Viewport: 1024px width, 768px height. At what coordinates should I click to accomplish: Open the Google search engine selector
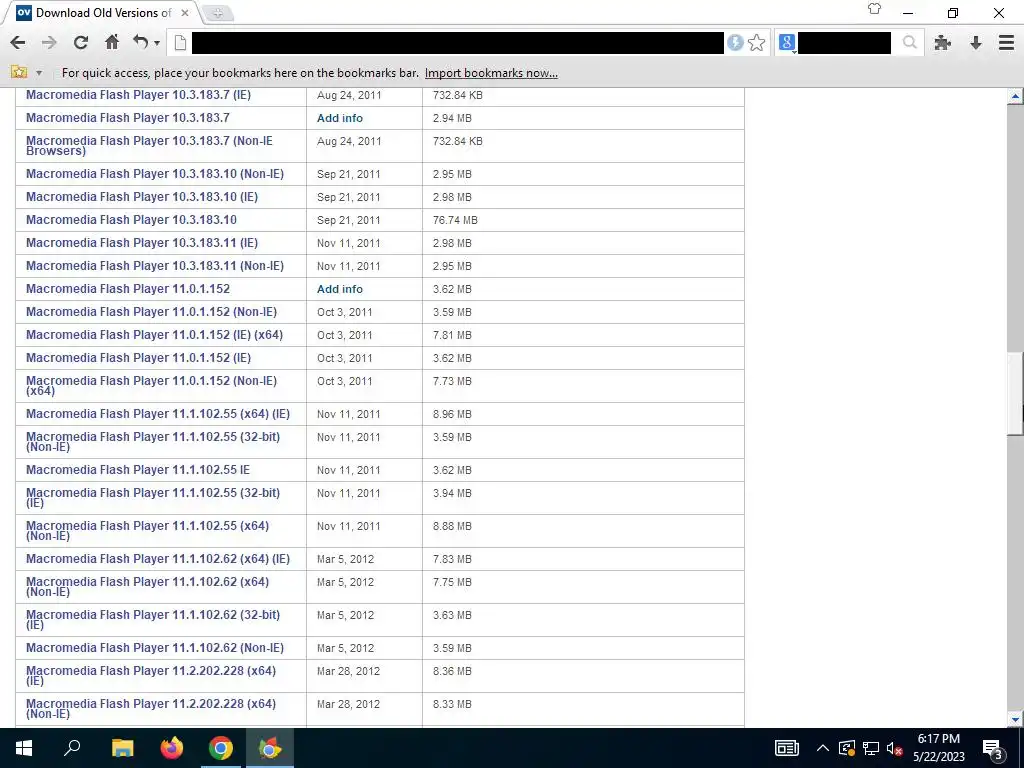[787, 43]
